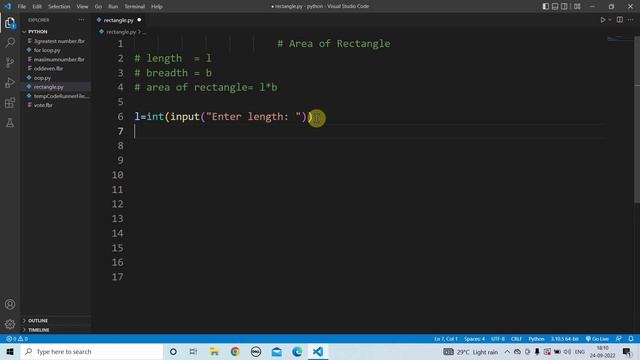Open the Search view in activity bar
640x360 pixels.
pos(10,42)
